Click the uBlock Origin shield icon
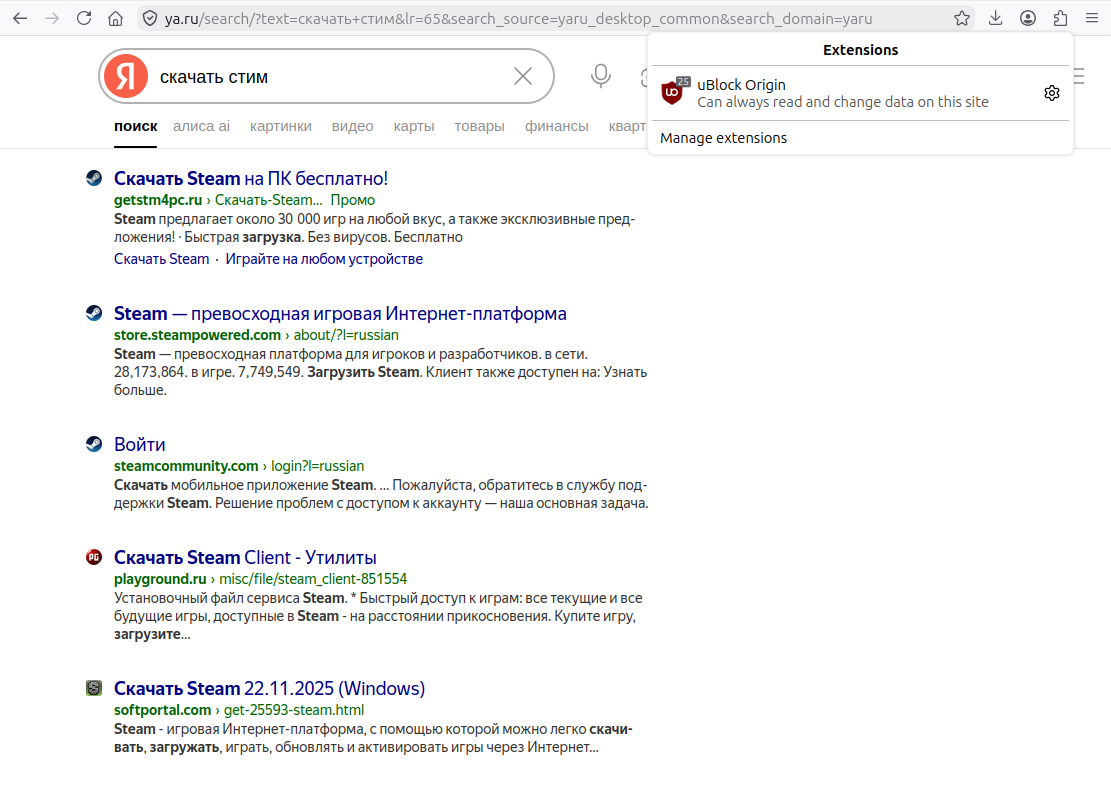The image size is (1111, 787). [x=672, y=93]
